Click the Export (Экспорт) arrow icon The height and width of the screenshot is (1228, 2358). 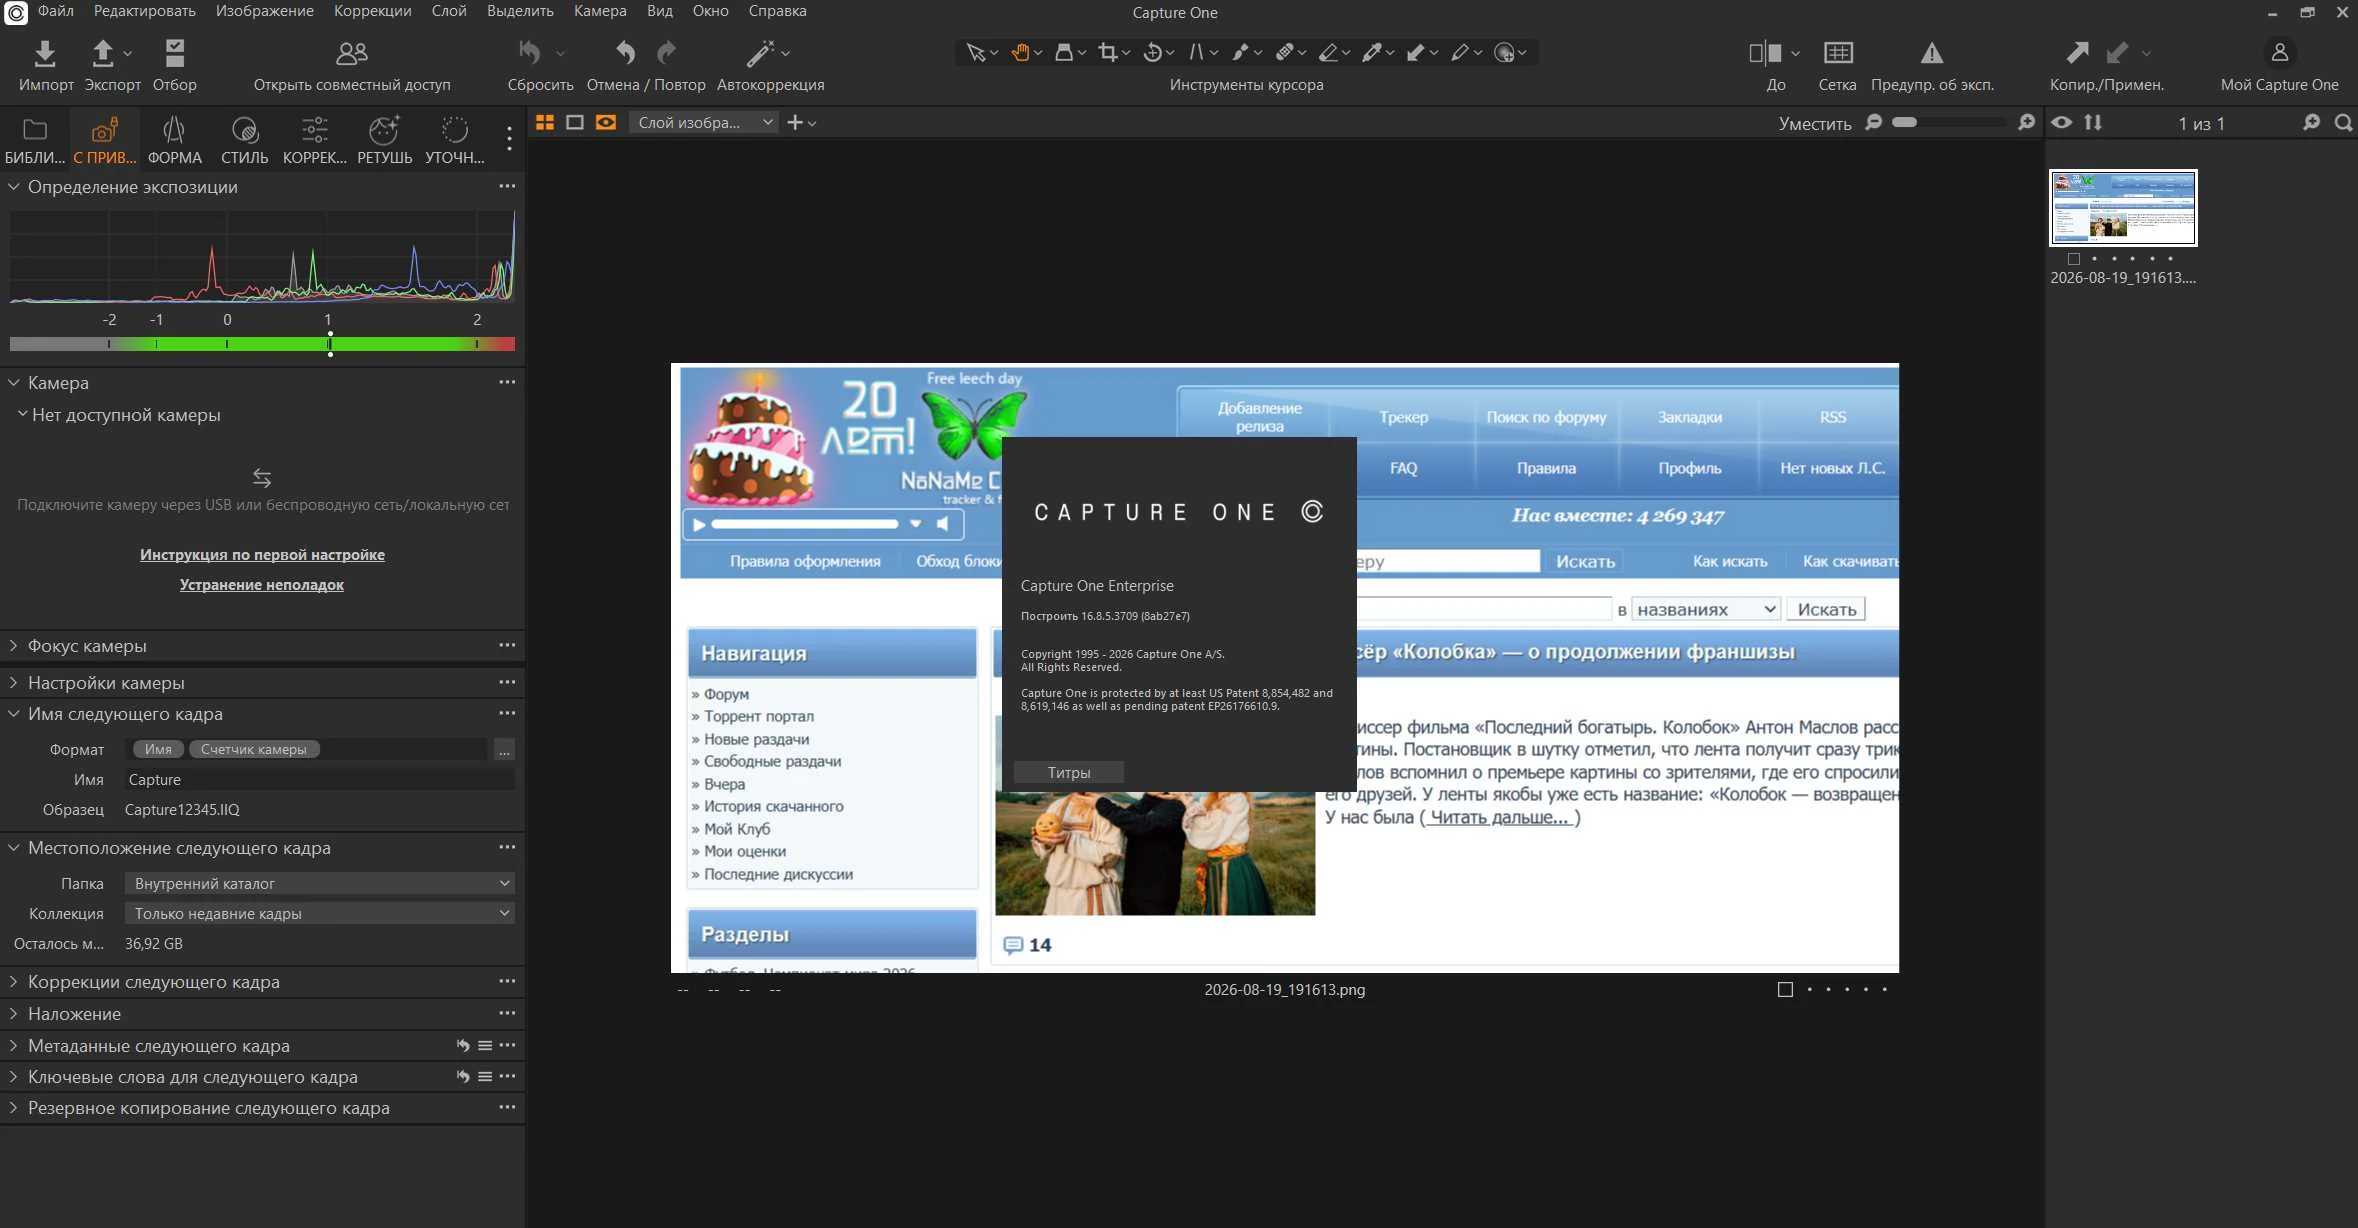103,53
